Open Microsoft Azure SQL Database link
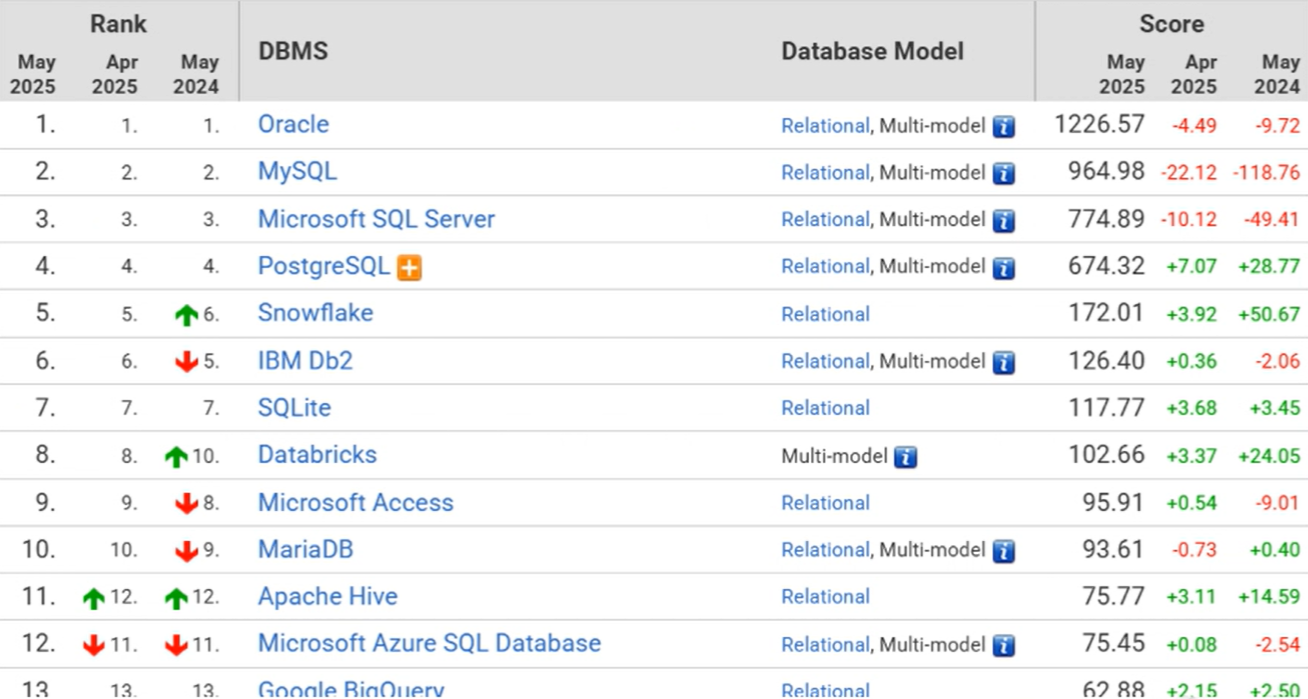The image size is (1308, 699). point(429,644)
